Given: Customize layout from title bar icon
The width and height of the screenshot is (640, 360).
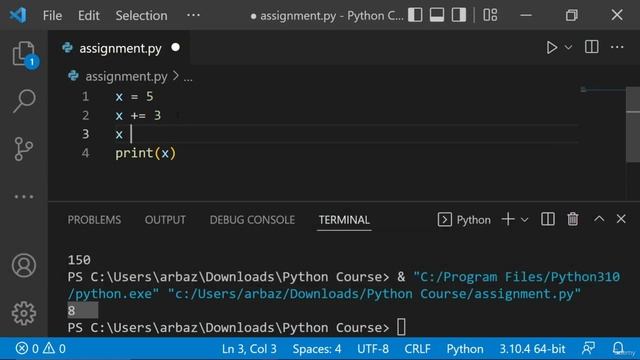Looking at the screenshot, I should [x=490, y=15].
